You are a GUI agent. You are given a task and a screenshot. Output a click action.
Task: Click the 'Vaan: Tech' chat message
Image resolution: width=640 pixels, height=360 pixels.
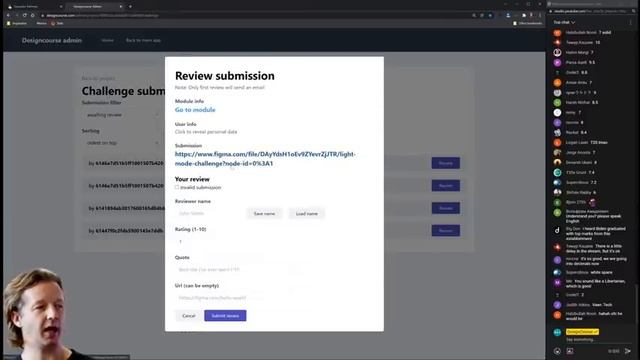click(x=602, y=305)
